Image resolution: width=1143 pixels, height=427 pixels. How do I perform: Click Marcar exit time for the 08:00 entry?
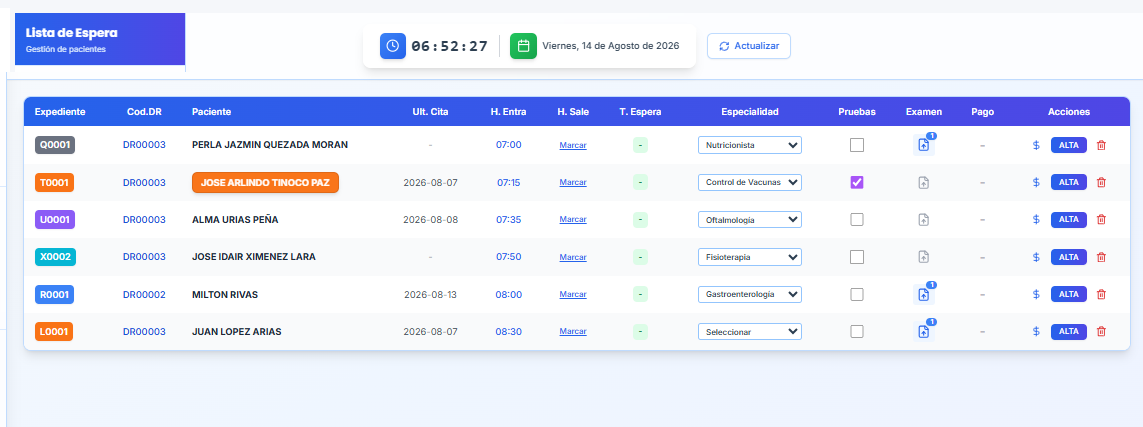[x=573, y=294]
